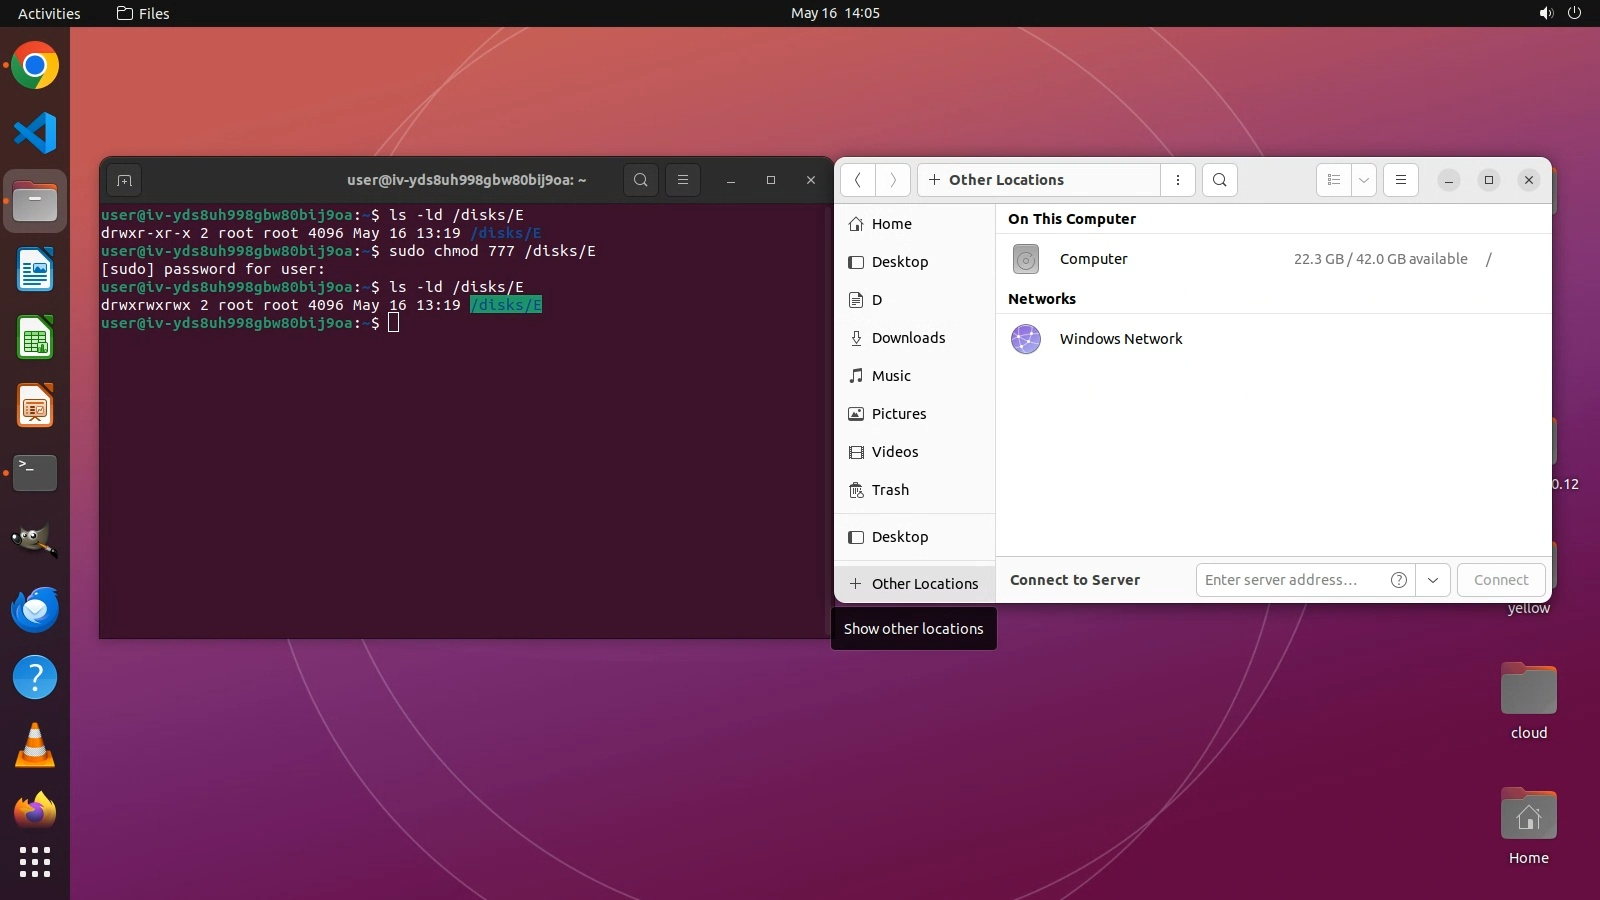Click the search icon in Files window
This screenshot has width=1600, height=900.
coord(1219,180)
